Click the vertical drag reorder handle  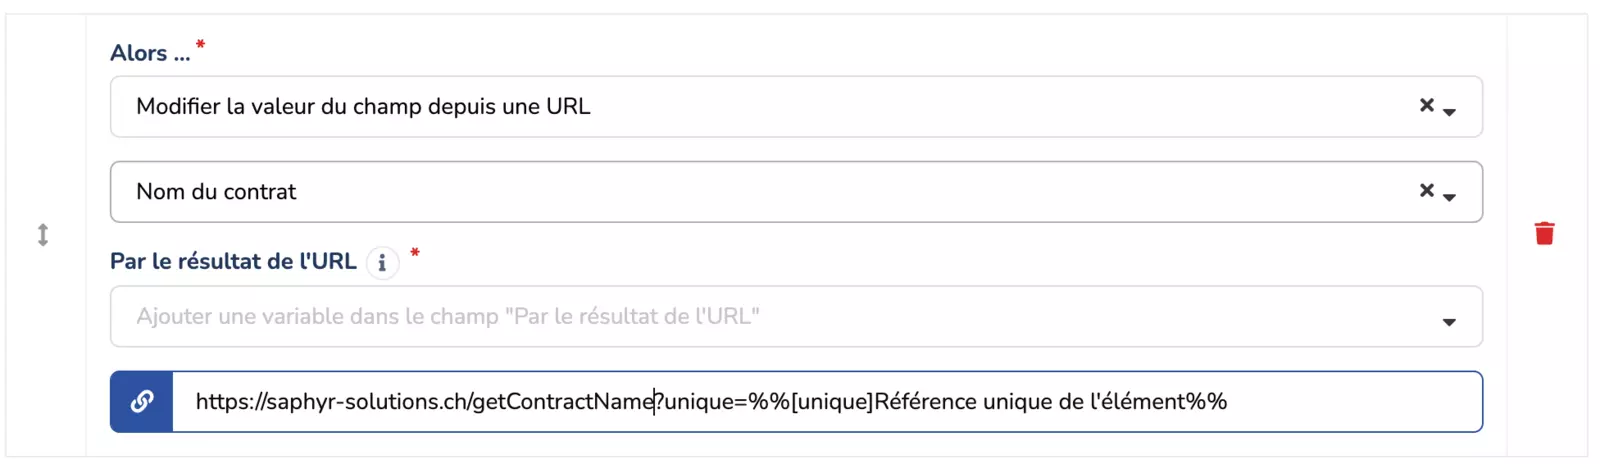click(43, 235)
